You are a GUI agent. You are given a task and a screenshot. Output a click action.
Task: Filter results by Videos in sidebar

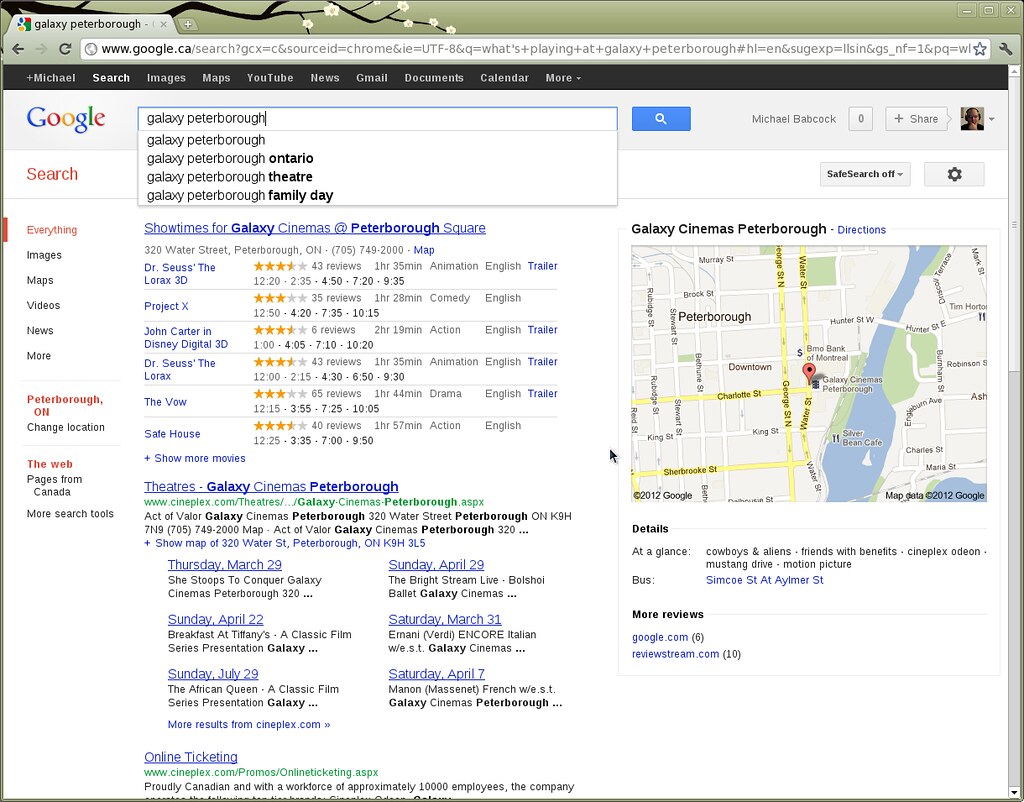(43, 306)
